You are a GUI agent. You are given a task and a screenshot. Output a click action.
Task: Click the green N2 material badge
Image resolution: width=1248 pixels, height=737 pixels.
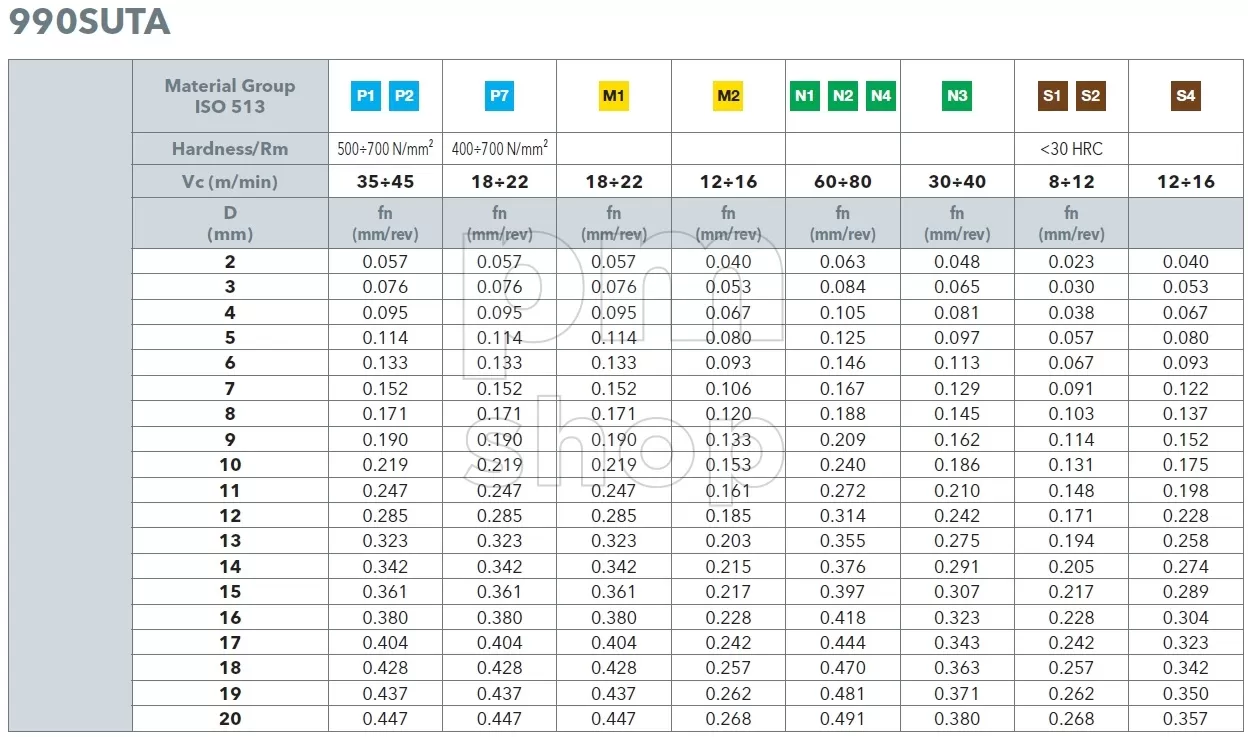(x=843, y=96)
